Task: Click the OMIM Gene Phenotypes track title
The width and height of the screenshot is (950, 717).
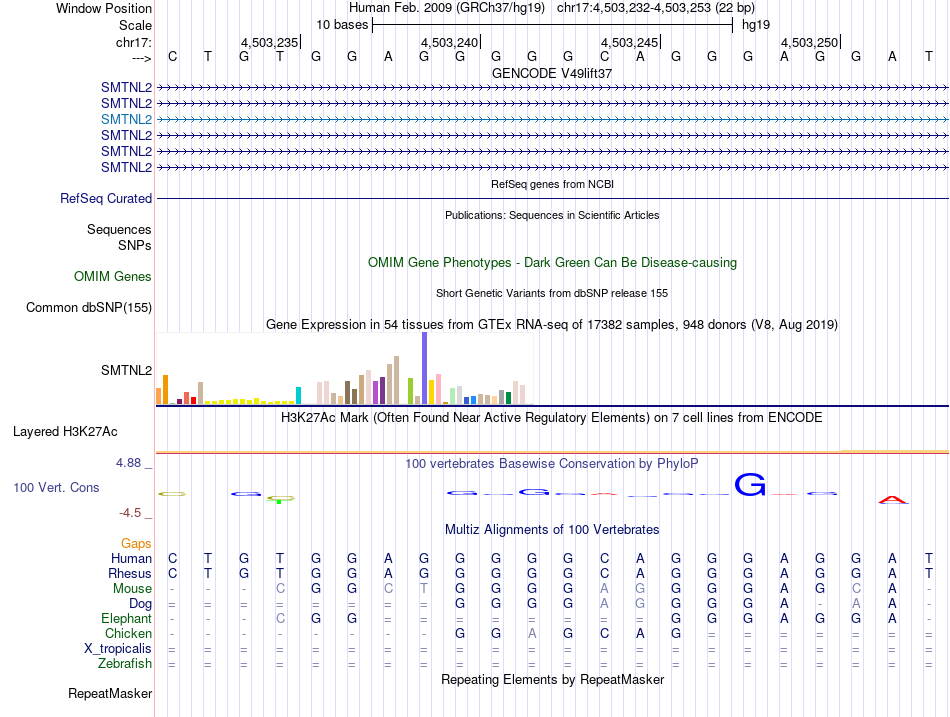Action: pyautogui.click(x=552, y=262)
